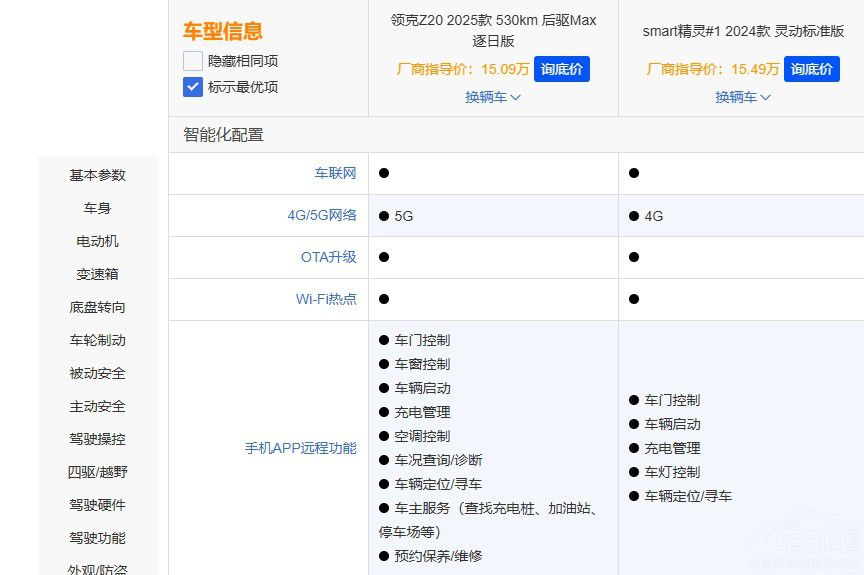Uncheck the 标示最优项 checkbox
This screenshot has width=864, height=575.
193,87
